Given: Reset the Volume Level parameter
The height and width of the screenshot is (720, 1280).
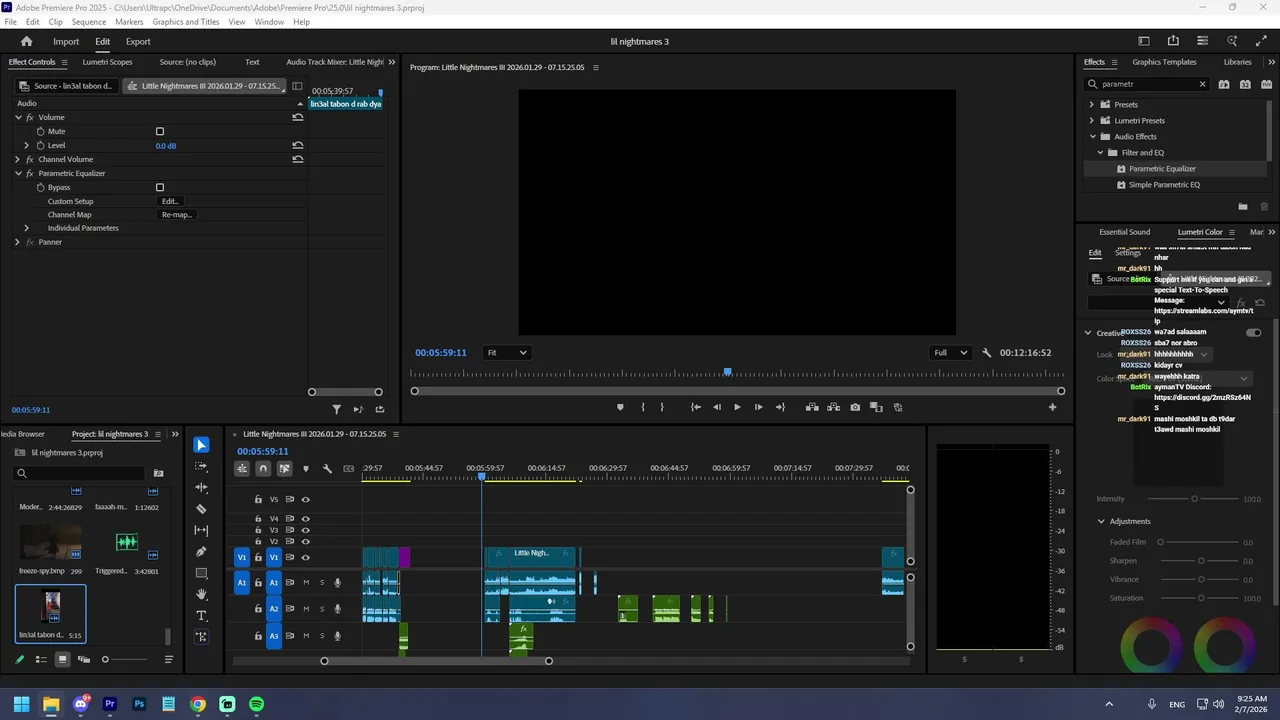Looking at the screenshot, I should pyautogui.click(x=297, y=145).
